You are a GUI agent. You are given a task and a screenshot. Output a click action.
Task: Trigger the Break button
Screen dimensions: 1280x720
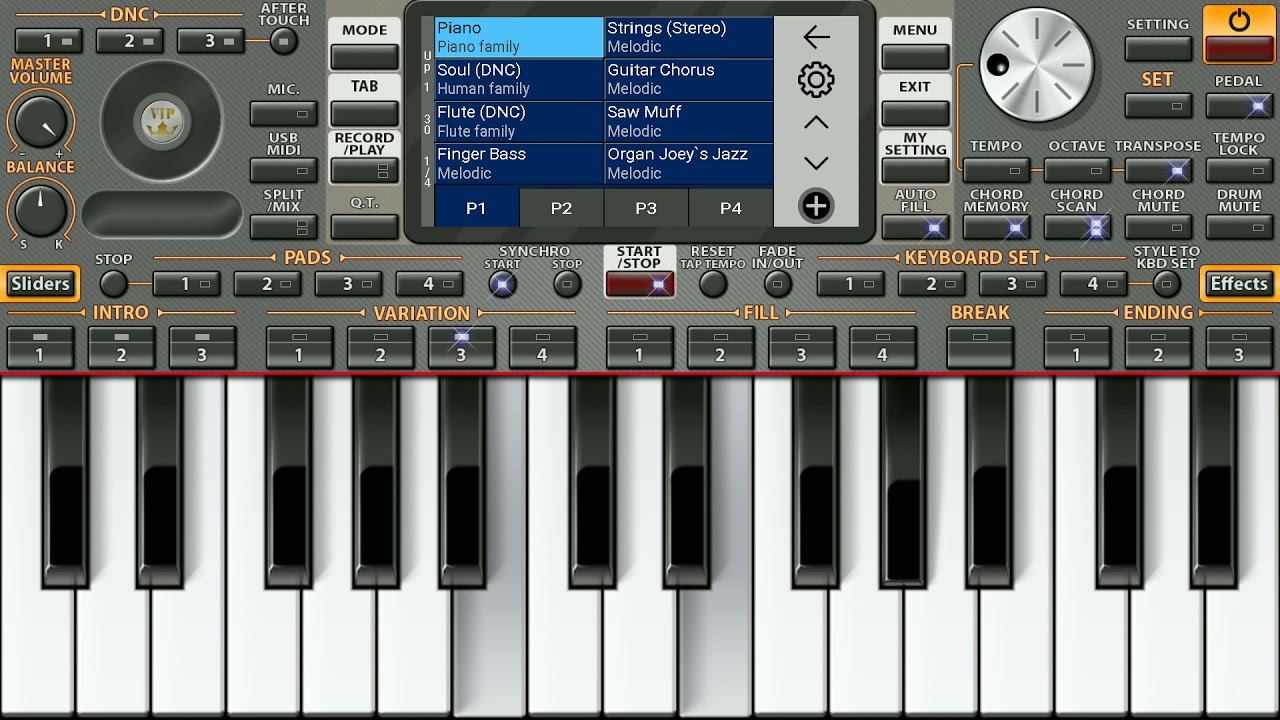click(x=980, y=347)
